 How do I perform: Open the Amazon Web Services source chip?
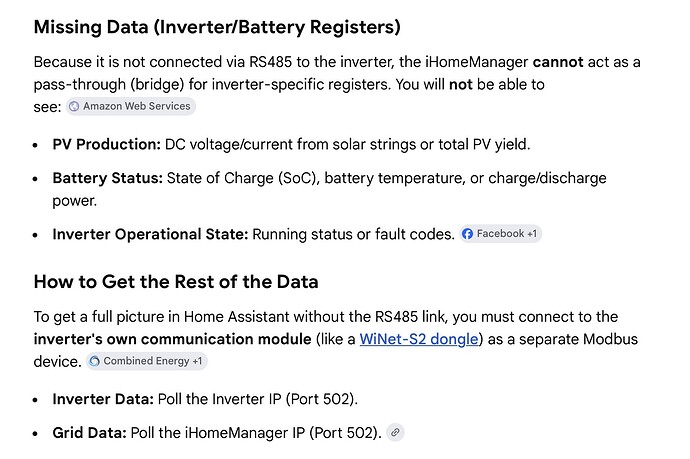coord(131,106)
